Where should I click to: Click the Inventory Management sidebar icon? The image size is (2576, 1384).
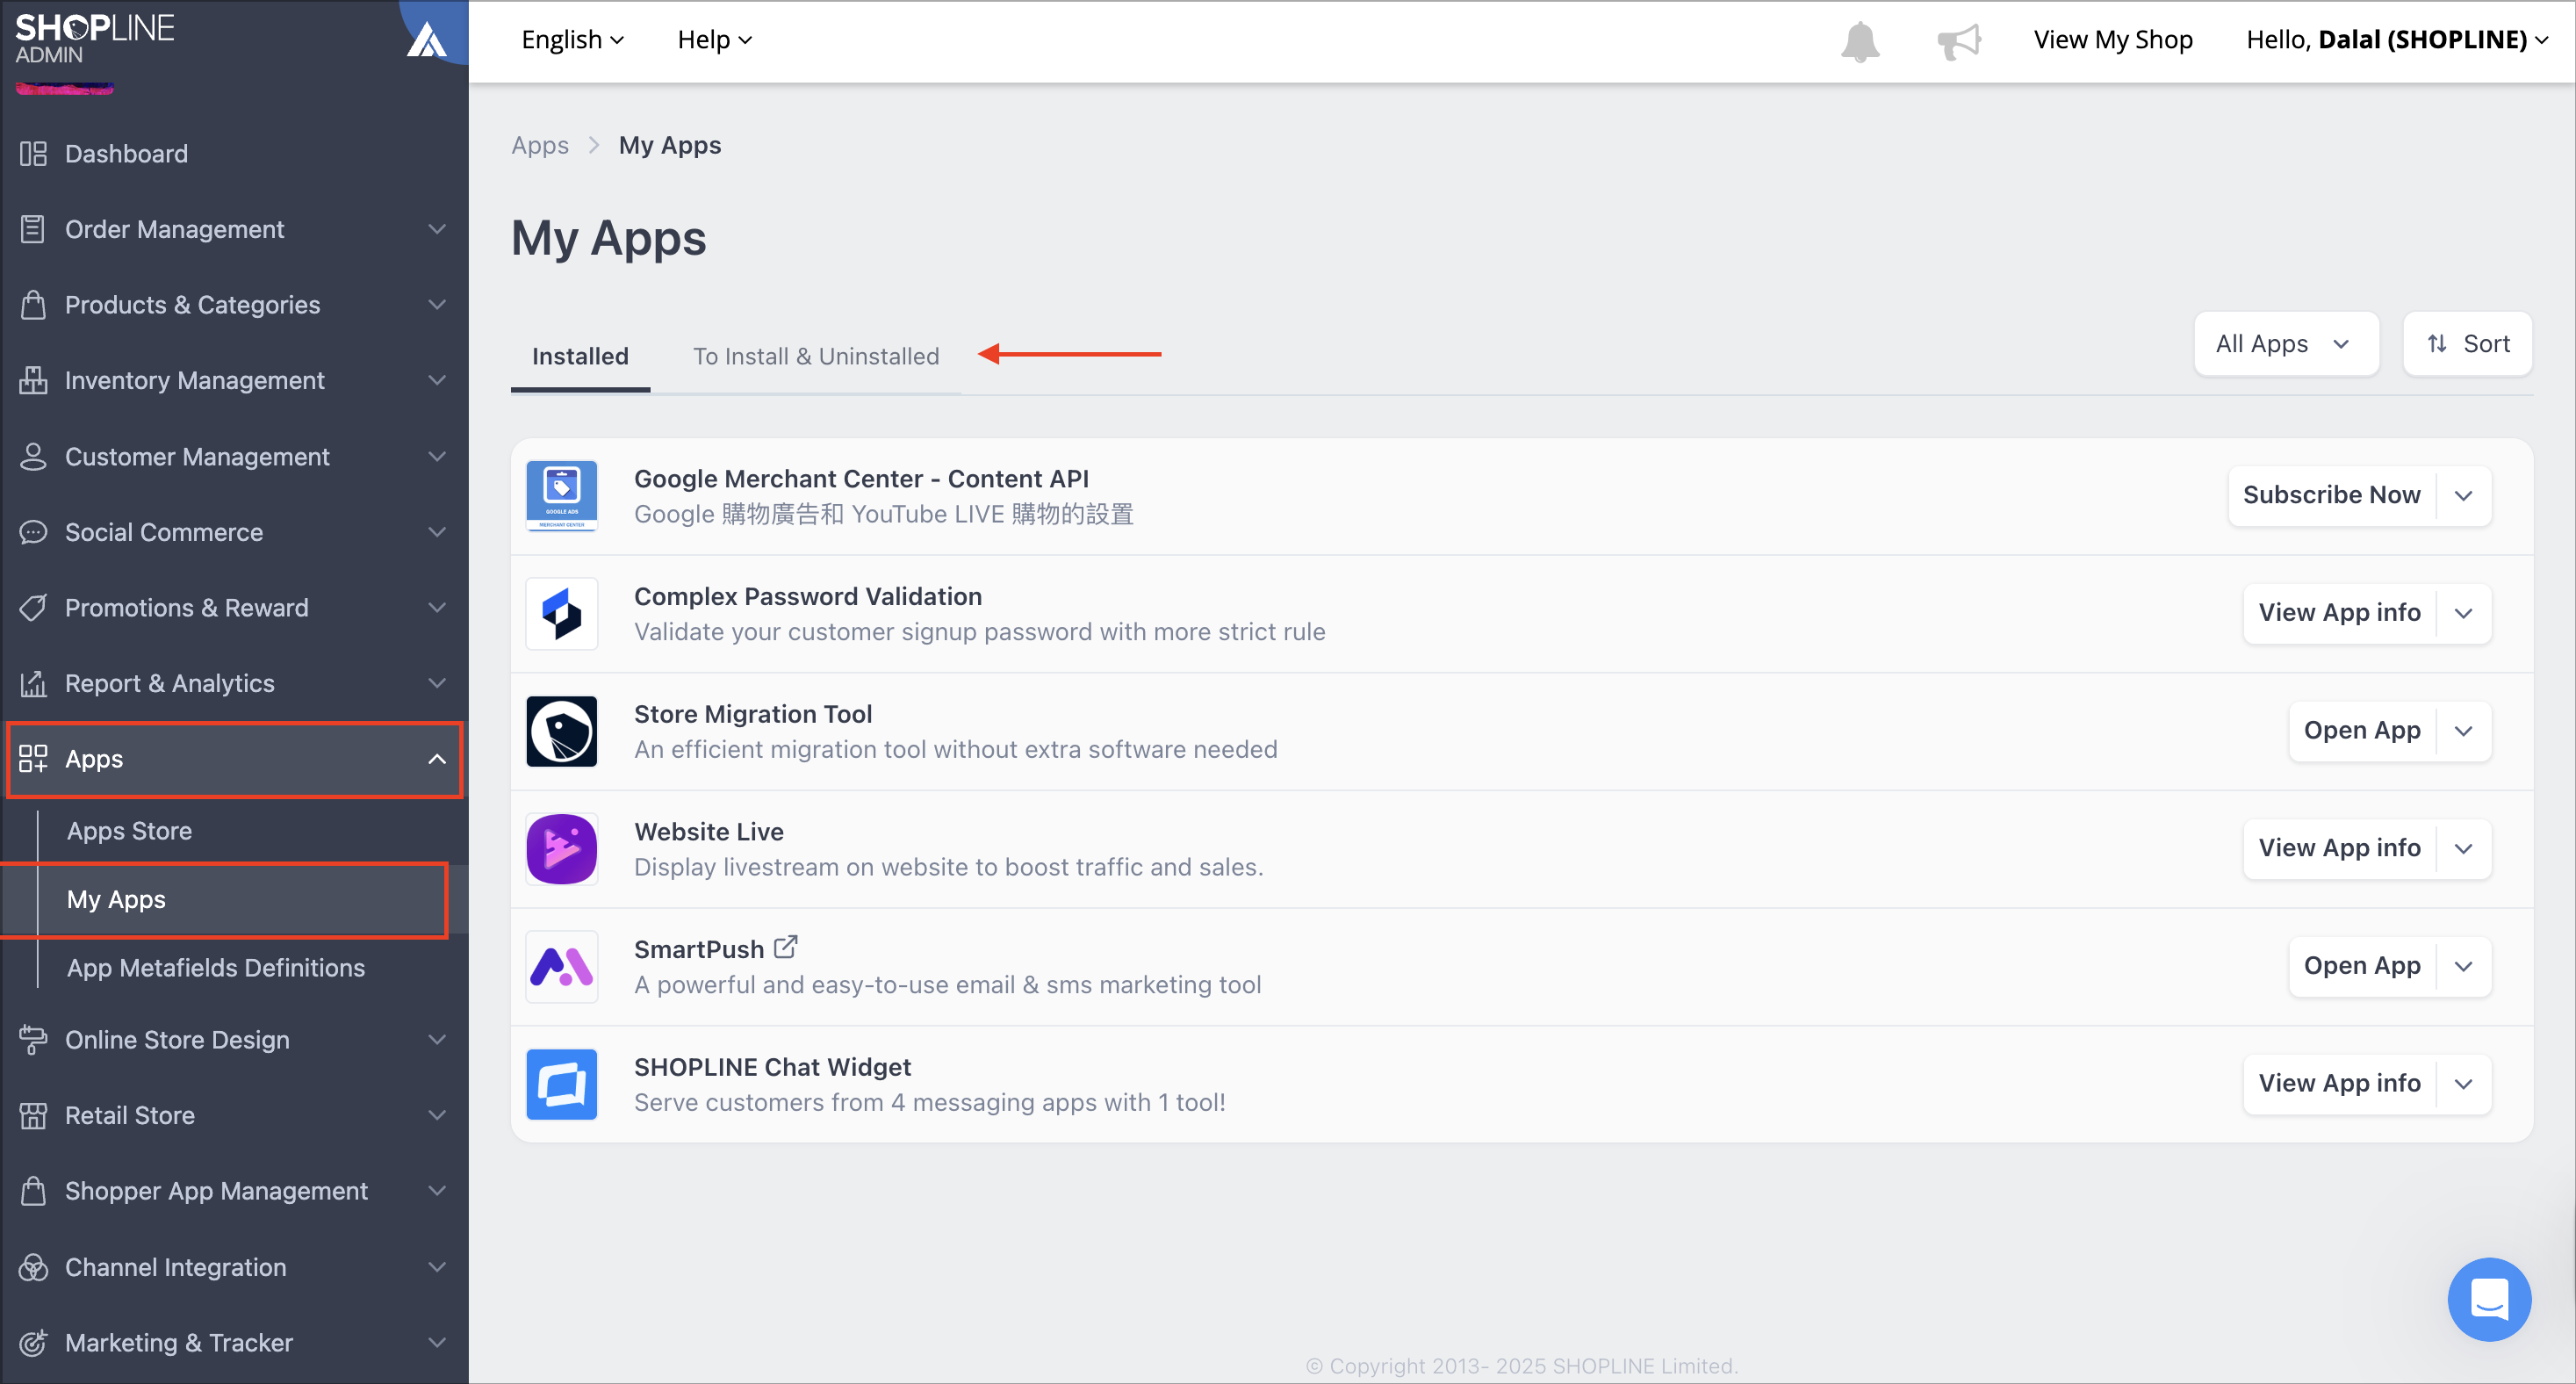pyautogui.click(x=33, y=380)
